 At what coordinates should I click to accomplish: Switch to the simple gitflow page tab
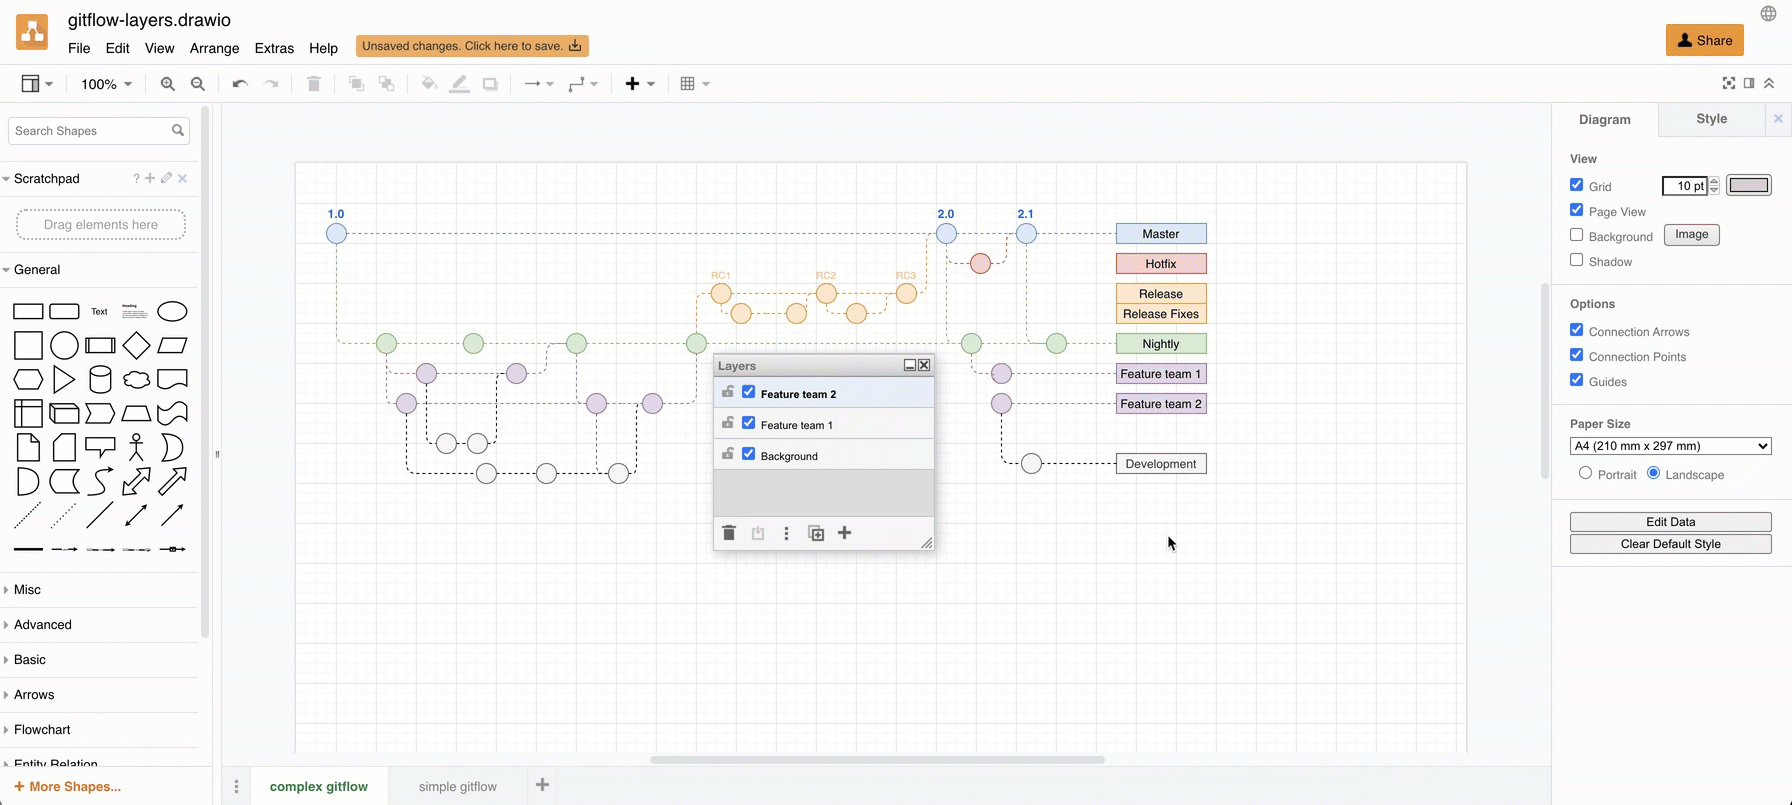pyautogui.click(x=457, y=786)
